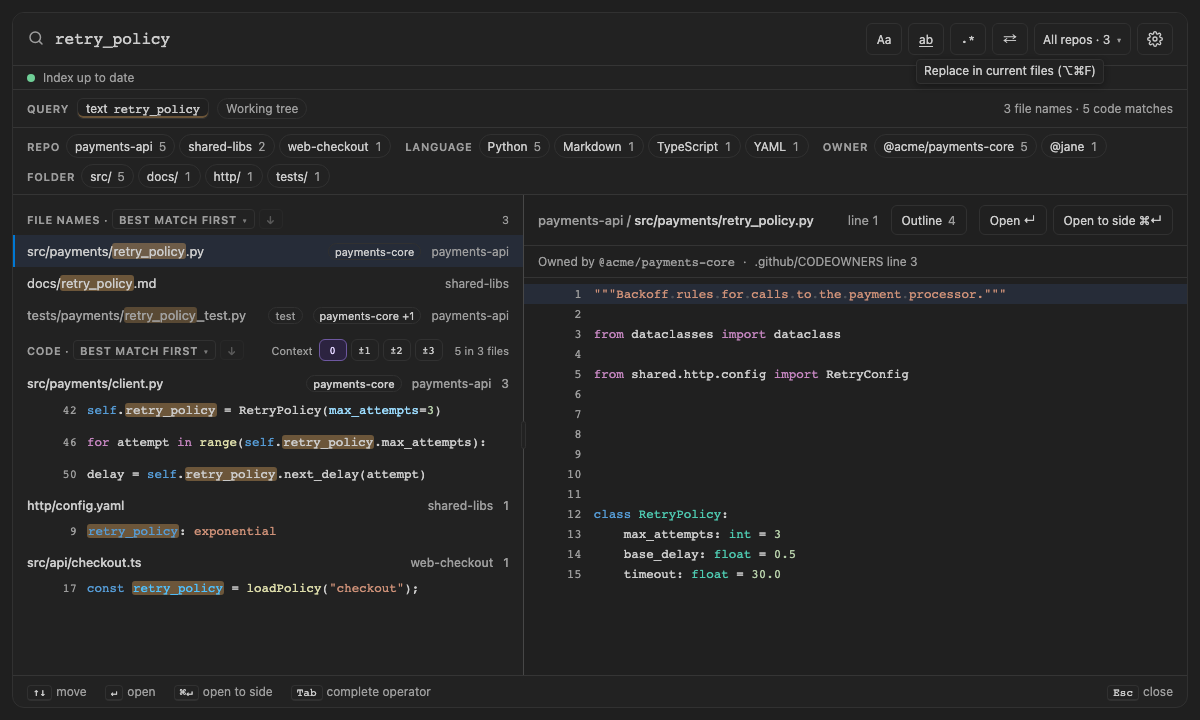Image resolution: width=1200 pixels, height=720 pixels.
Task: Filter by @acme/payments-core owner chip
Action: (x=955, y=147)
